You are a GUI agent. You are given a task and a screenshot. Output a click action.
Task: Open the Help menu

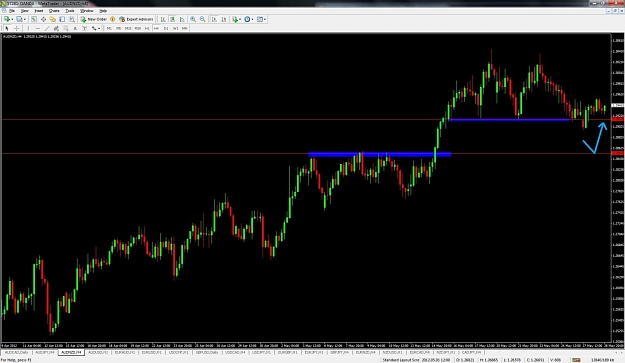tap(103, 11)
